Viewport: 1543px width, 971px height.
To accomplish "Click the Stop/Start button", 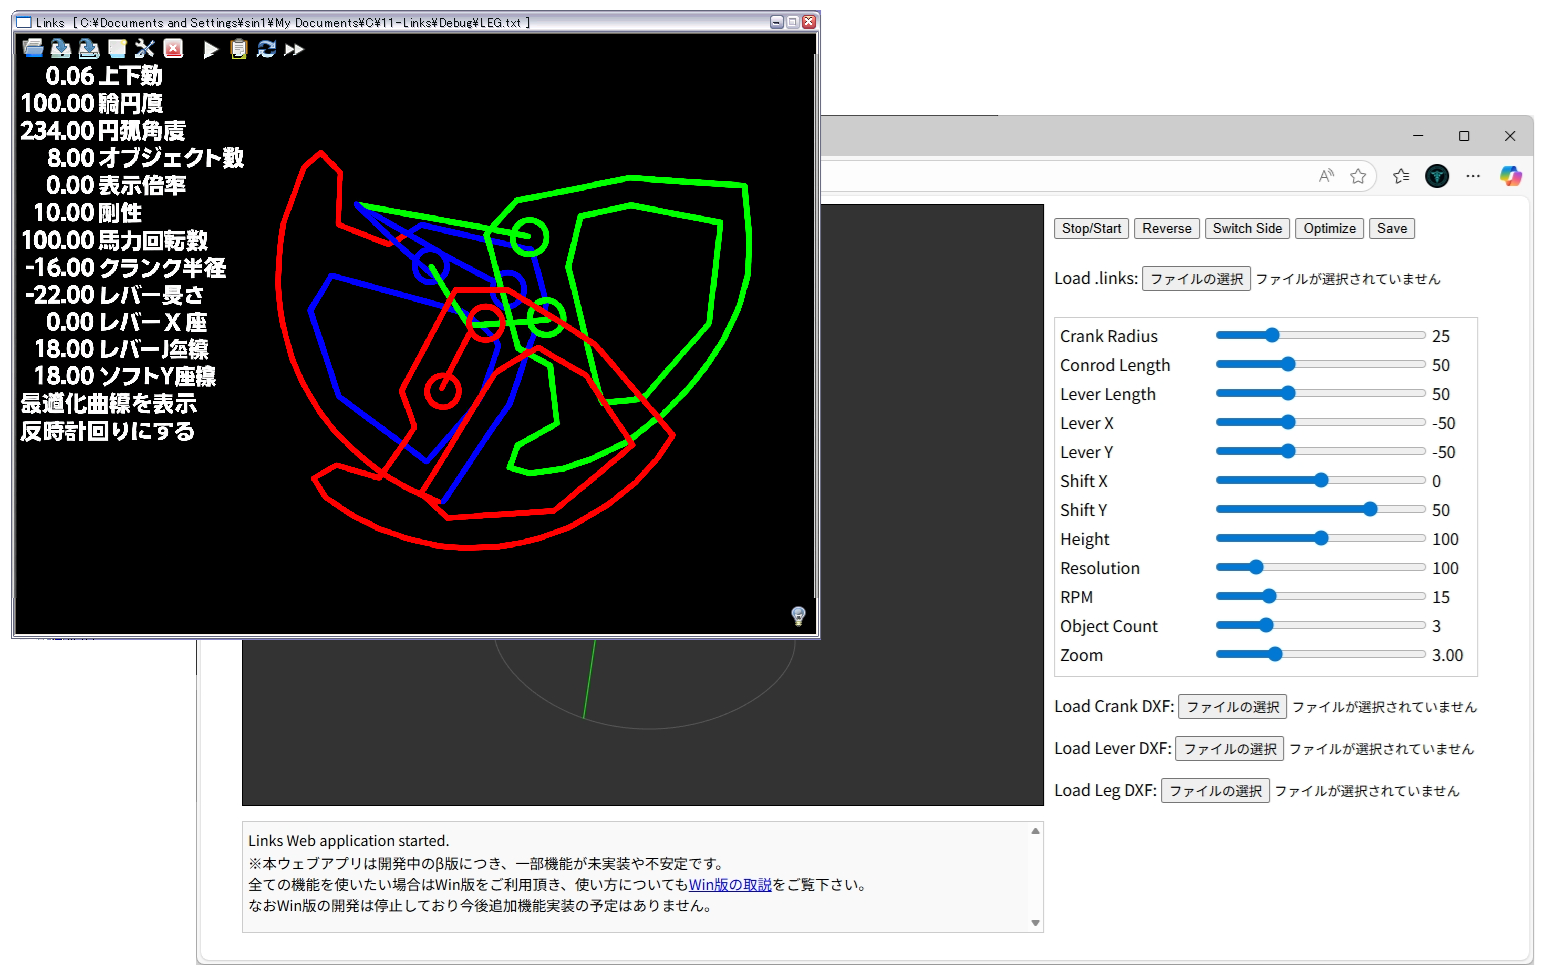I will pos(1091,229).
